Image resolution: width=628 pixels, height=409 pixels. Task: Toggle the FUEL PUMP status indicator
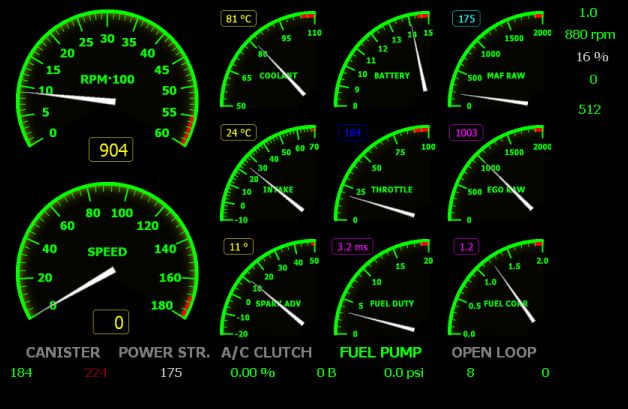pos(380,352)
